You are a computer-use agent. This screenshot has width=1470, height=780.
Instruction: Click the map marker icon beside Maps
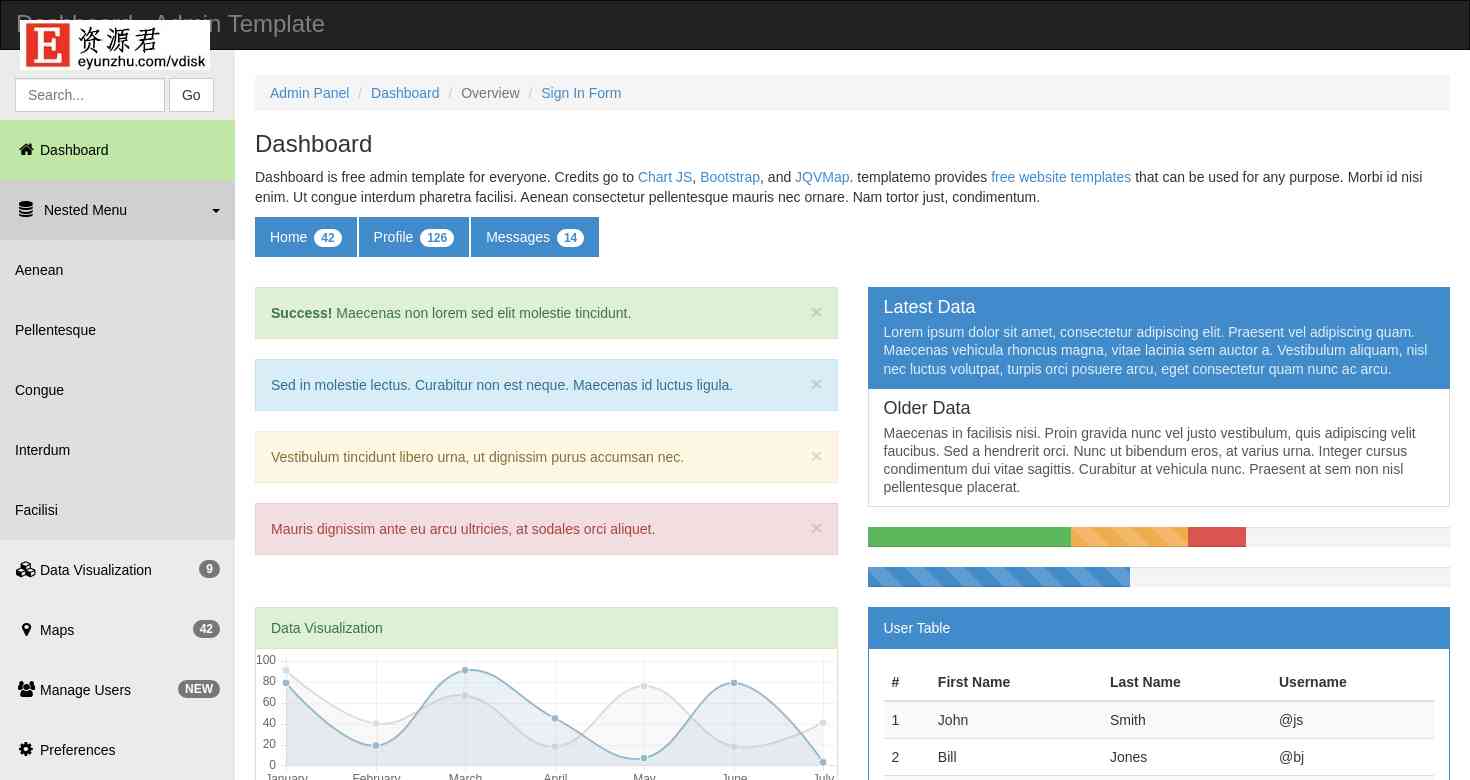tap(26, 630)
